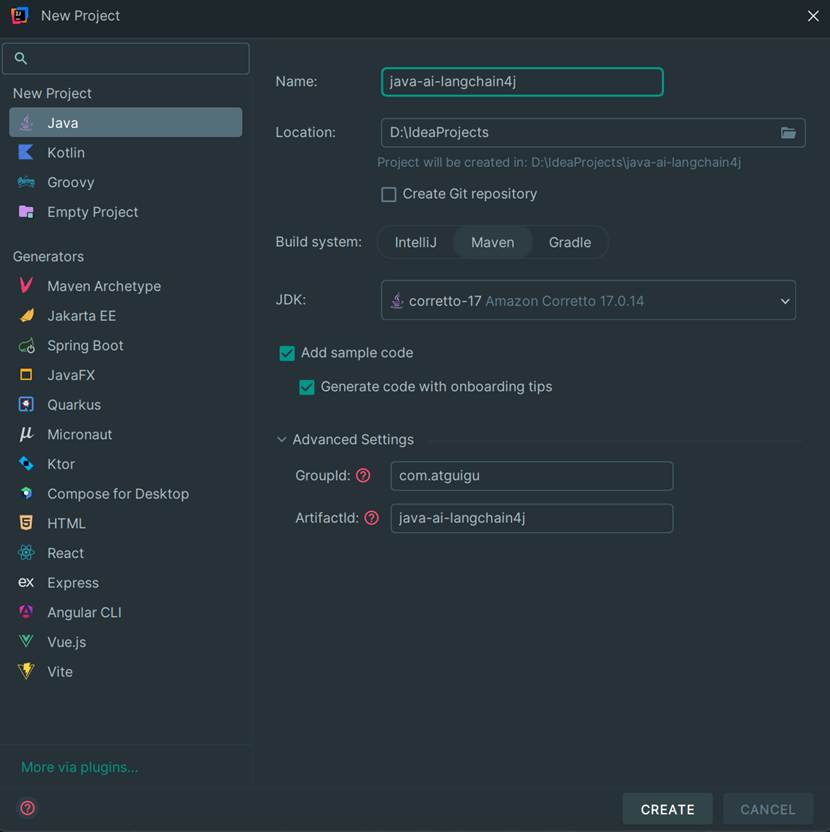Choose the Kotlin icon in sidebar
Viewport: 830px width, 832px height.
[x=25, y=152]
